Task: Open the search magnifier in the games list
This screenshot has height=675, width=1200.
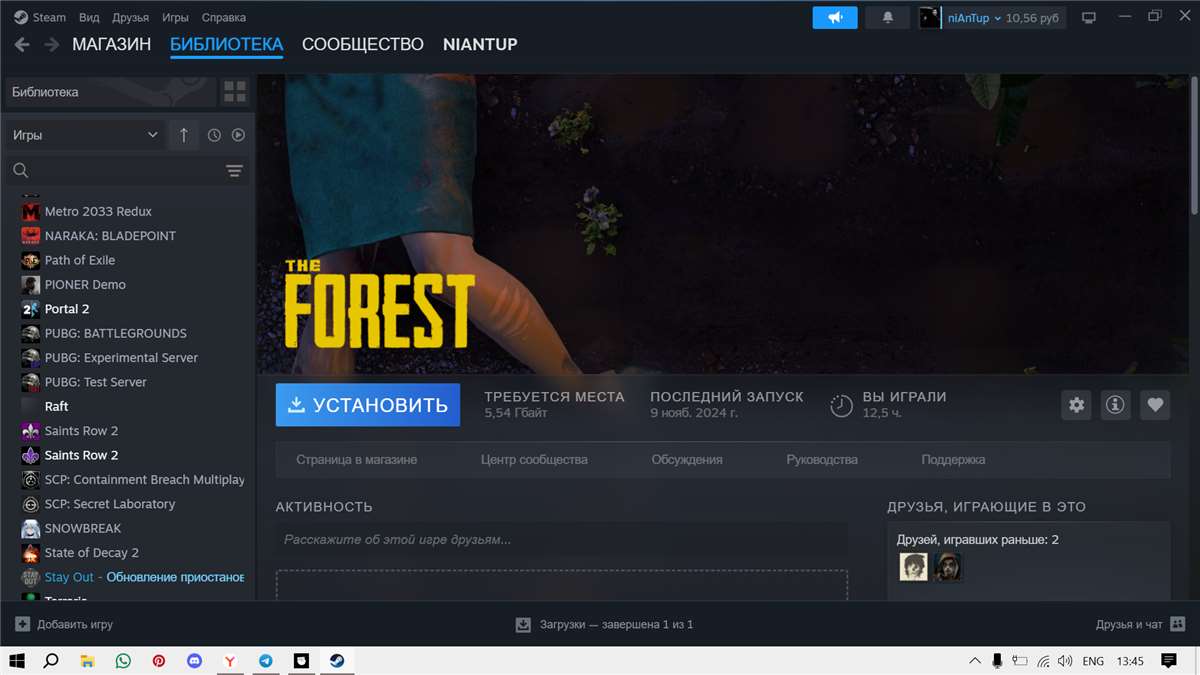Action: (20, 170)
